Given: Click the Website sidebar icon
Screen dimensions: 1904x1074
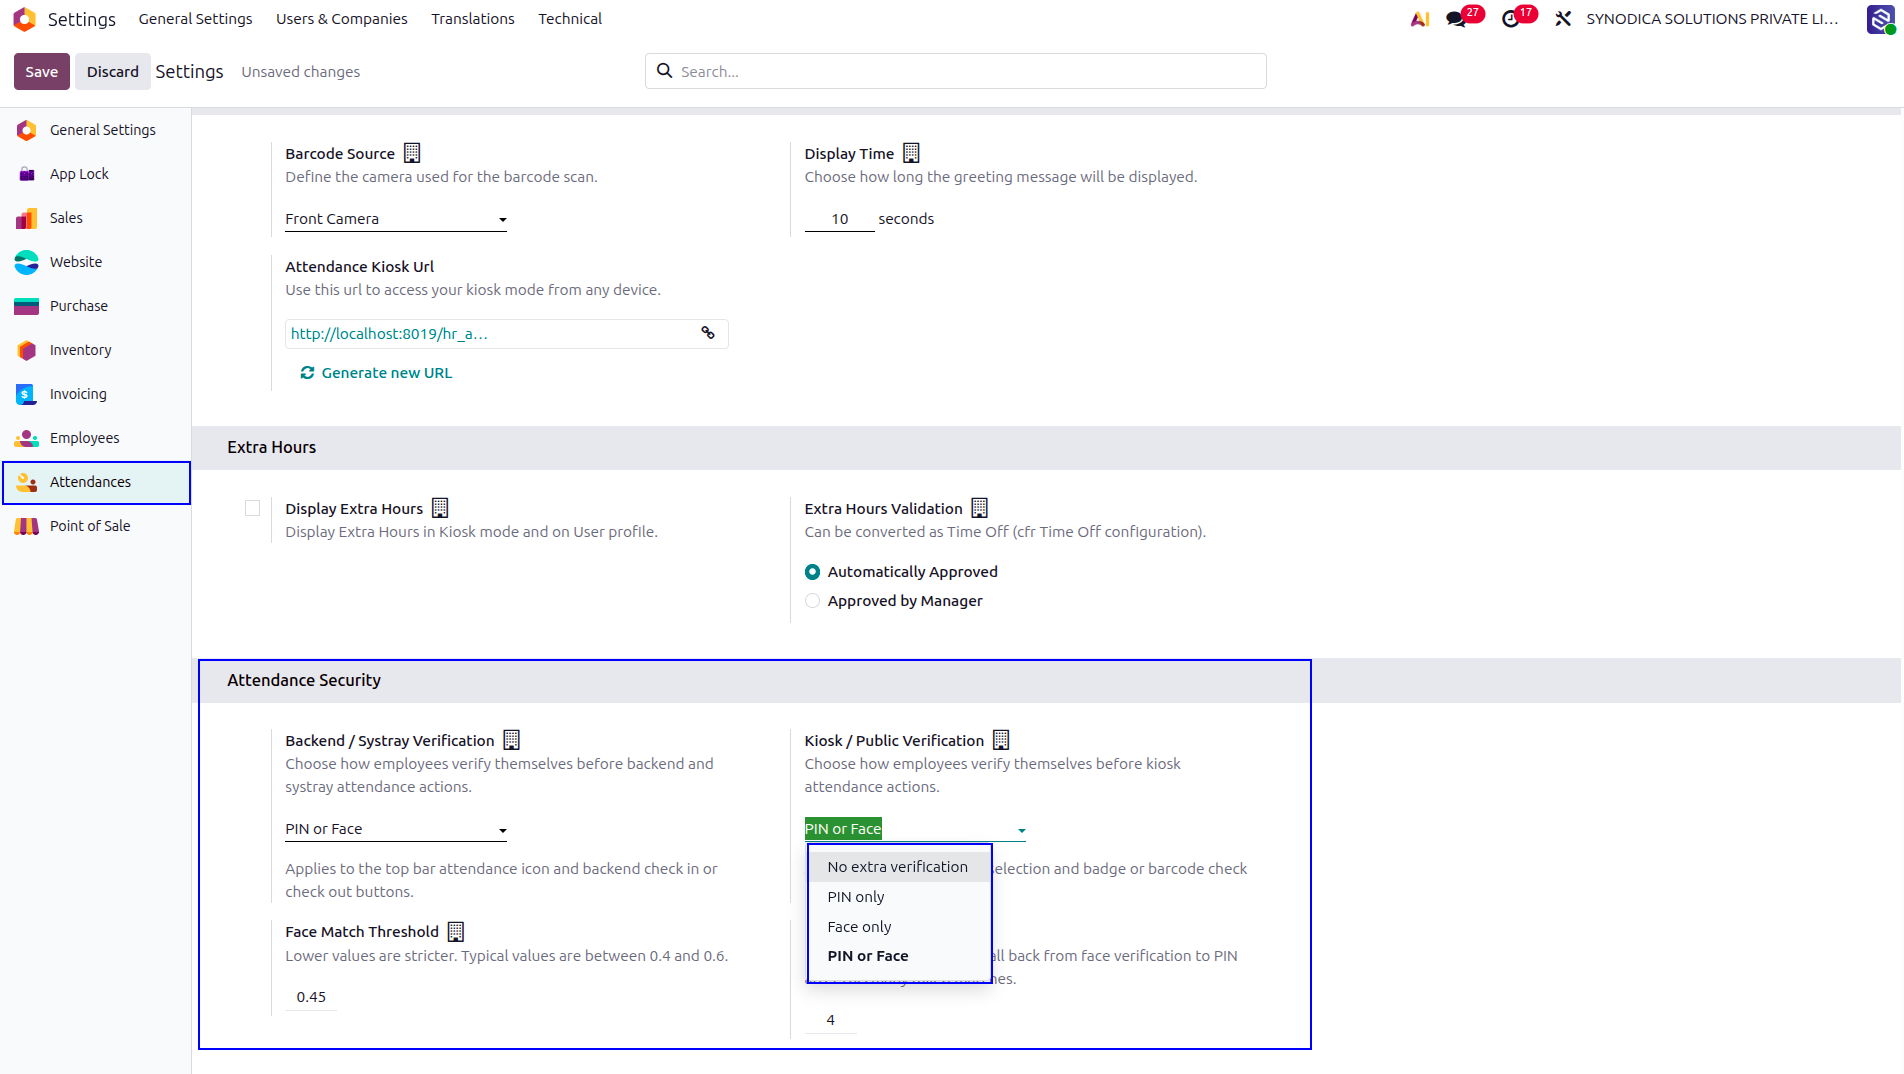Looking at the screenshot, I should [x=27, y=262].
